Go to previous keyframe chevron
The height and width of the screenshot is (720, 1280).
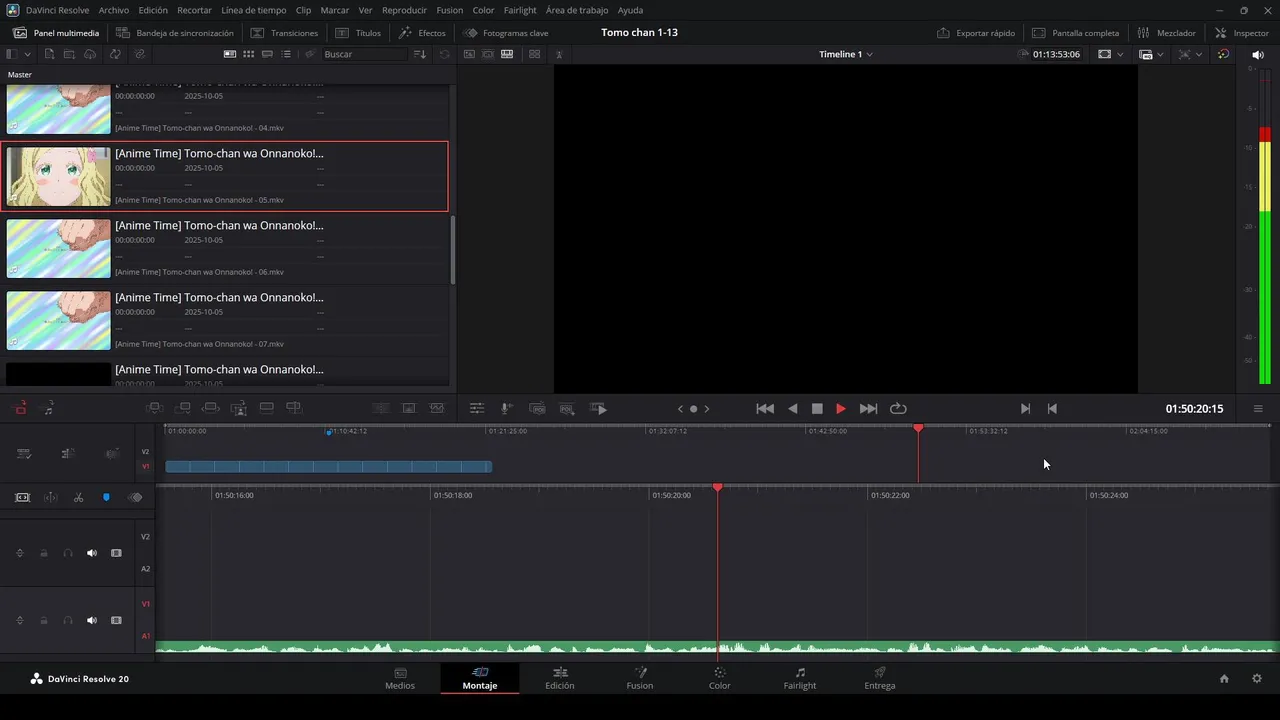pos(680,408)
